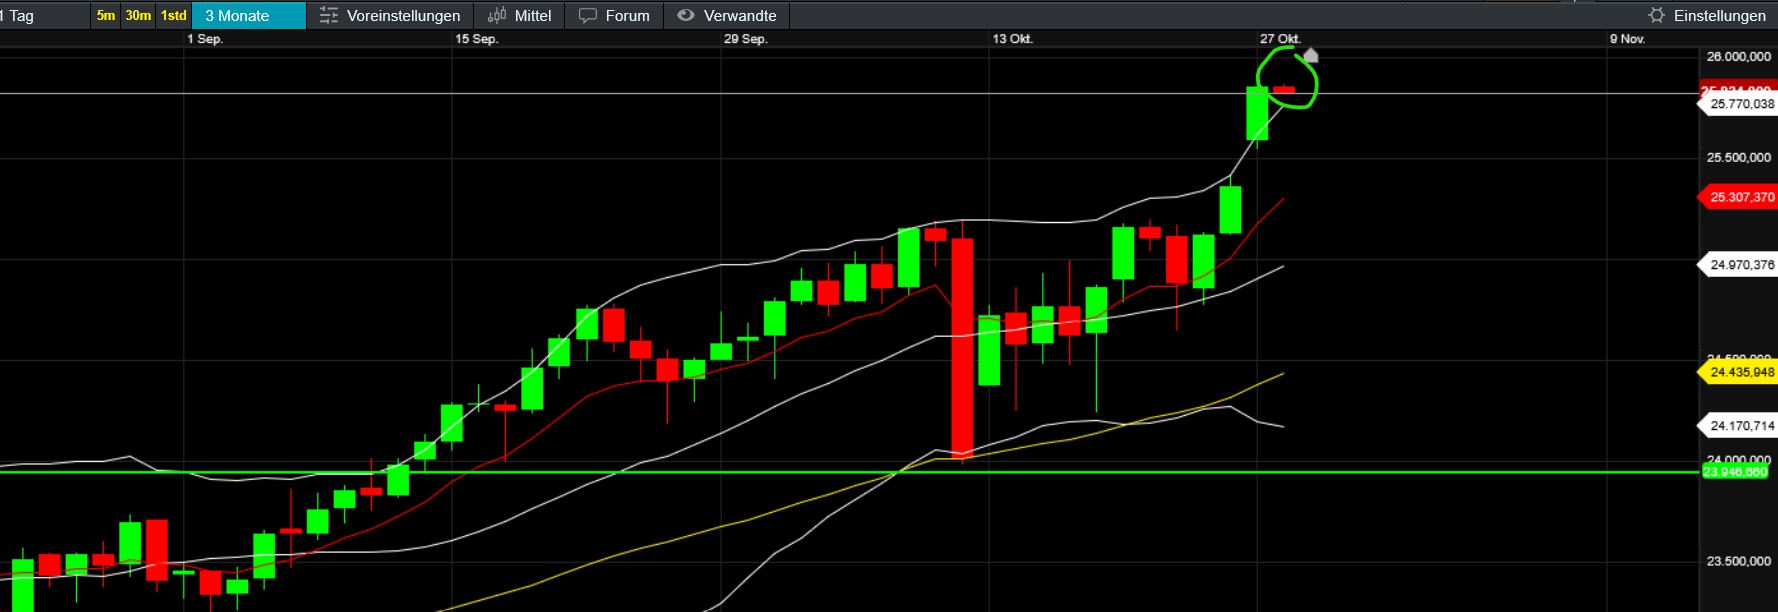Click the 25.500,000 axis value
Screen dimensions: 1778x612
(x=1738, y=158)
